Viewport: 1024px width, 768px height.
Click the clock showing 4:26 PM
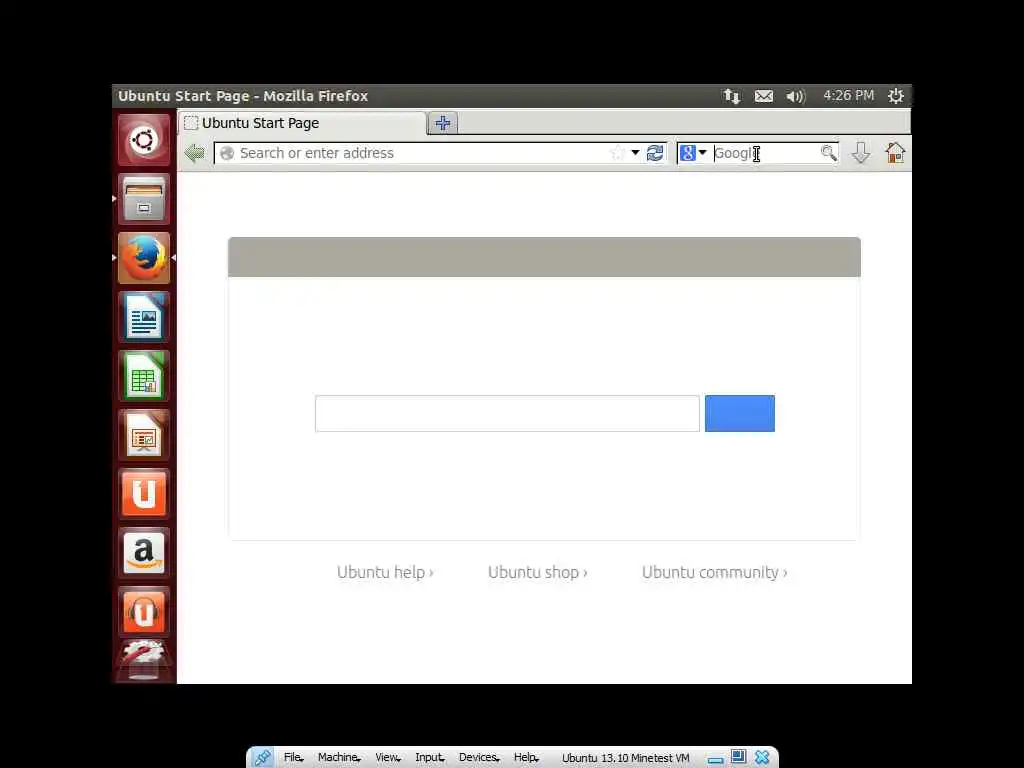click(x=848, y=96)
